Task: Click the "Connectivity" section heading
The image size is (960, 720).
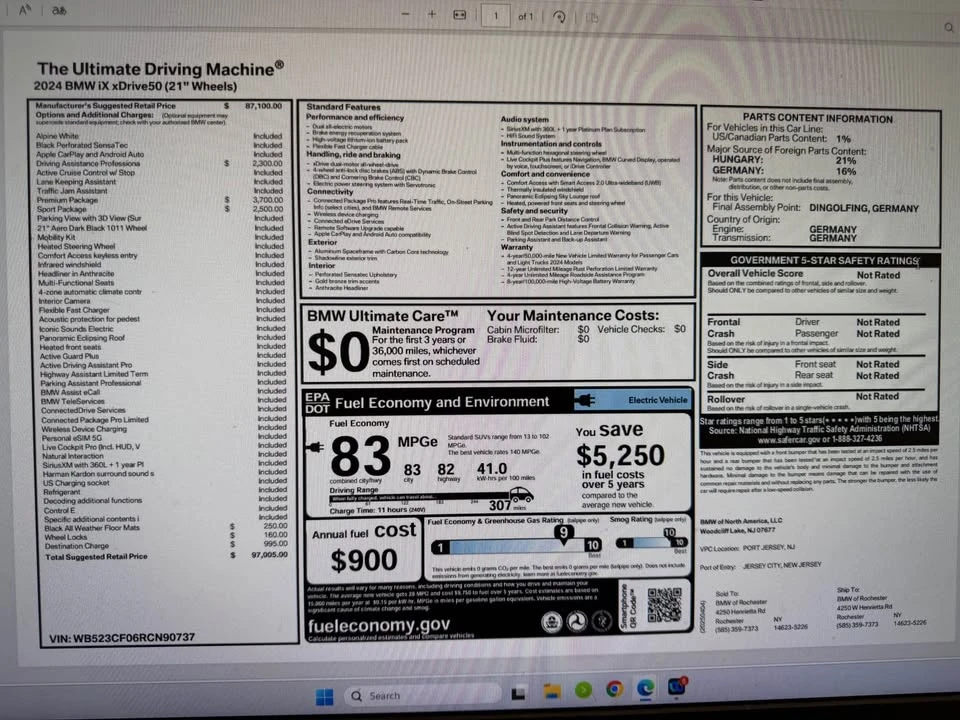Action: click(330, 192)
